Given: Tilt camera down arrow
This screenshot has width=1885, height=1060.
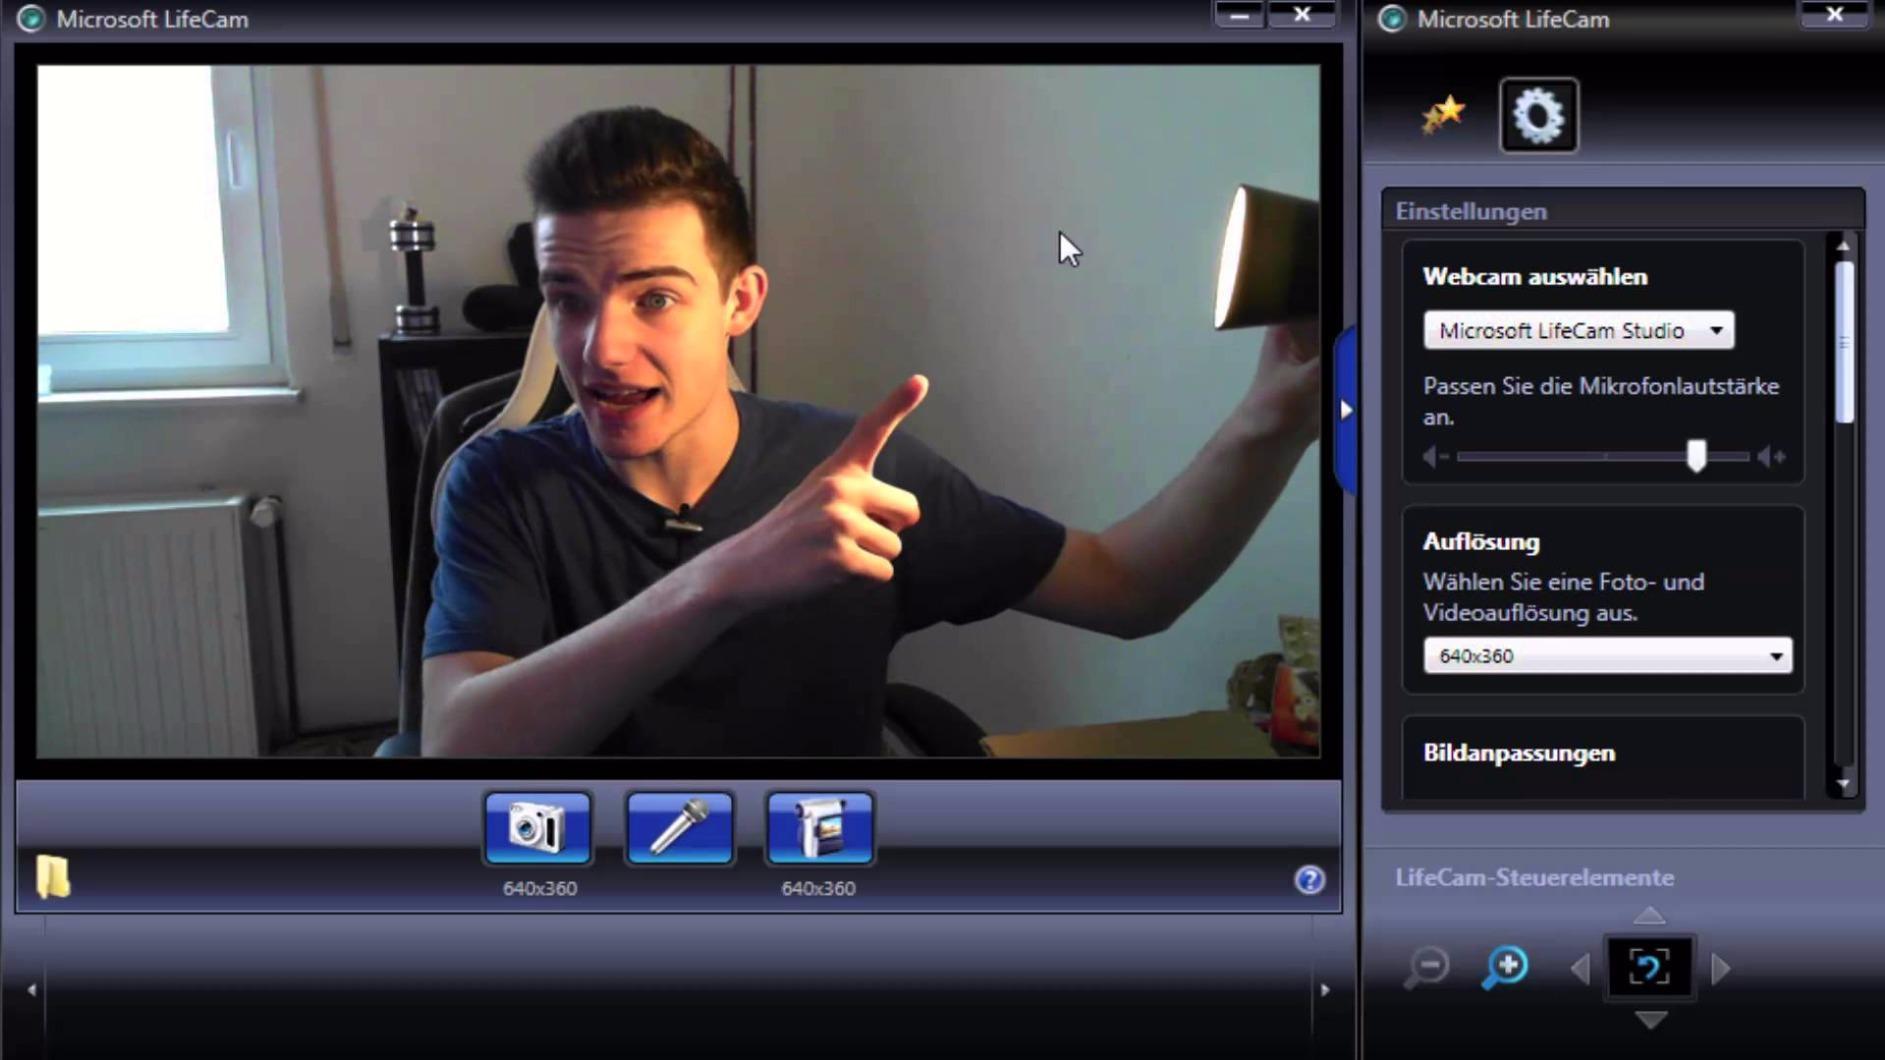Looking at the screenshot, I should (1650, 1019).
